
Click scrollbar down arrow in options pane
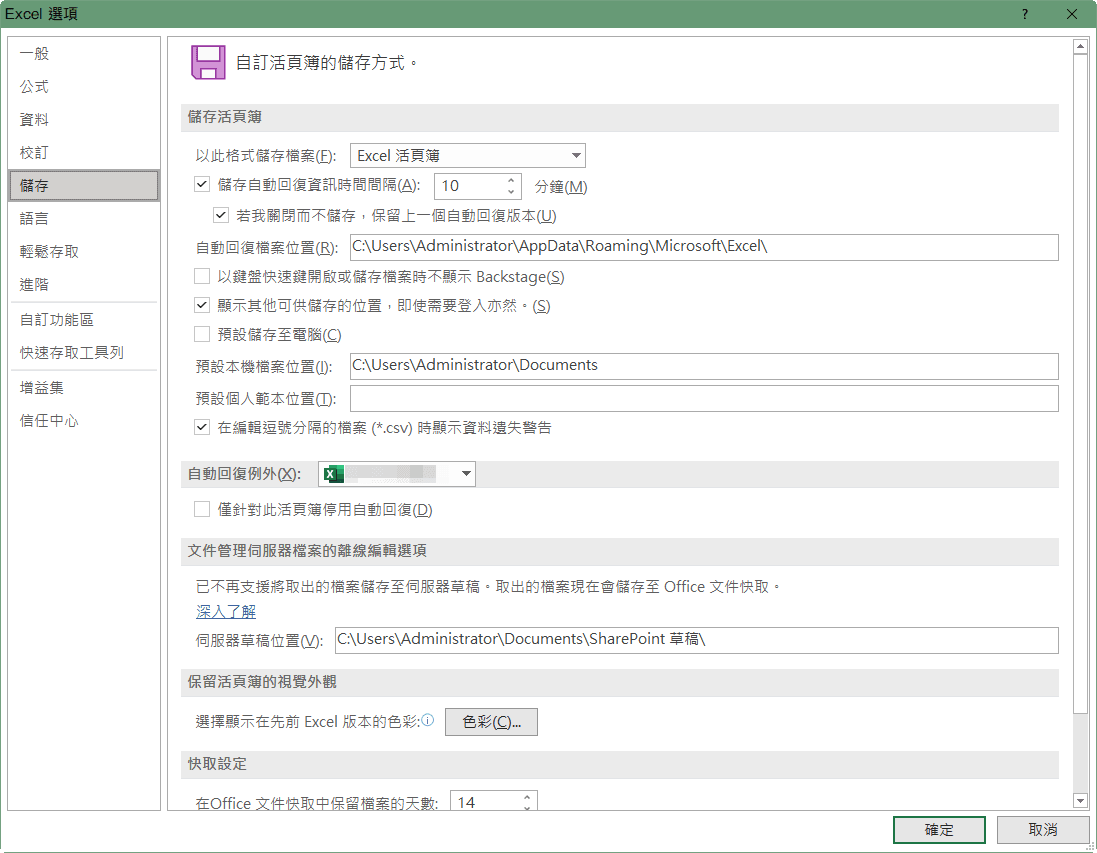click(x=1080, y=801)
